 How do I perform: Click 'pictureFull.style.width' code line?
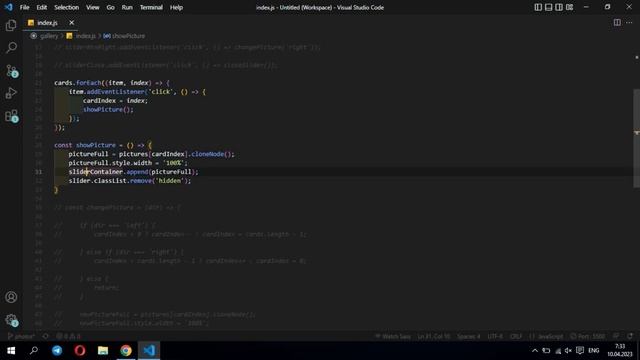[128, 163]
